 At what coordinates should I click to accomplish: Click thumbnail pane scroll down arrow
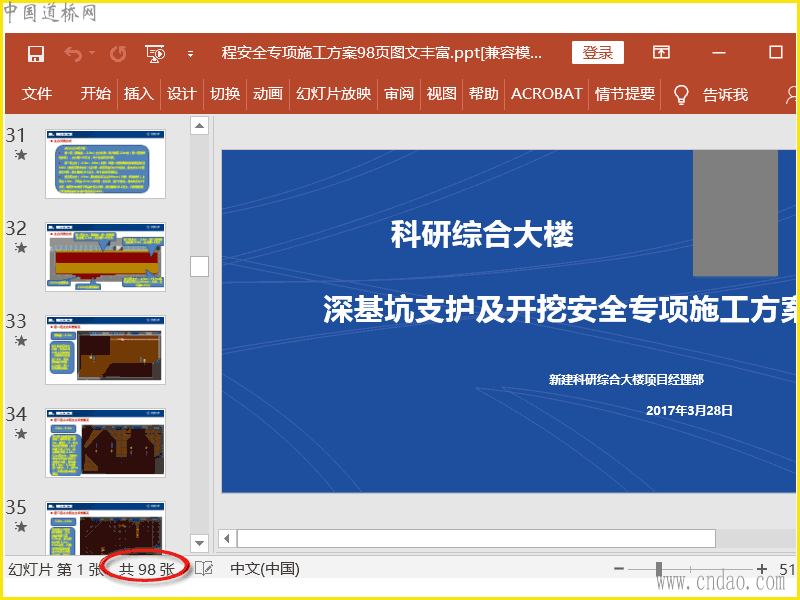tap(199, 543)
